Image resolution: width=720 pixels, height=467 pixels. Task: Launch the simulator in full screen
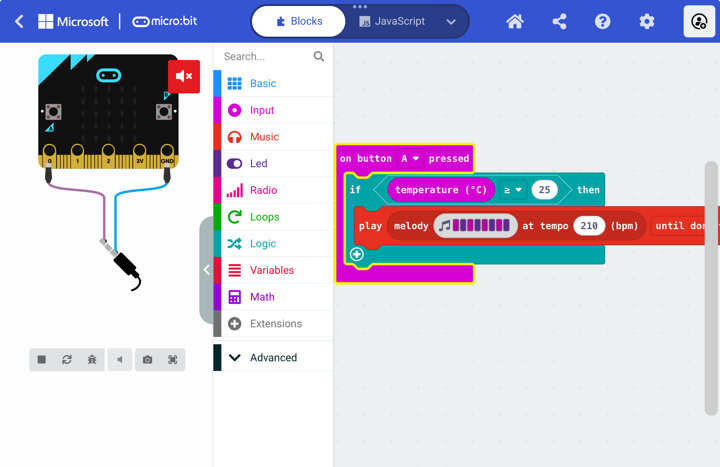coord(172,360)
